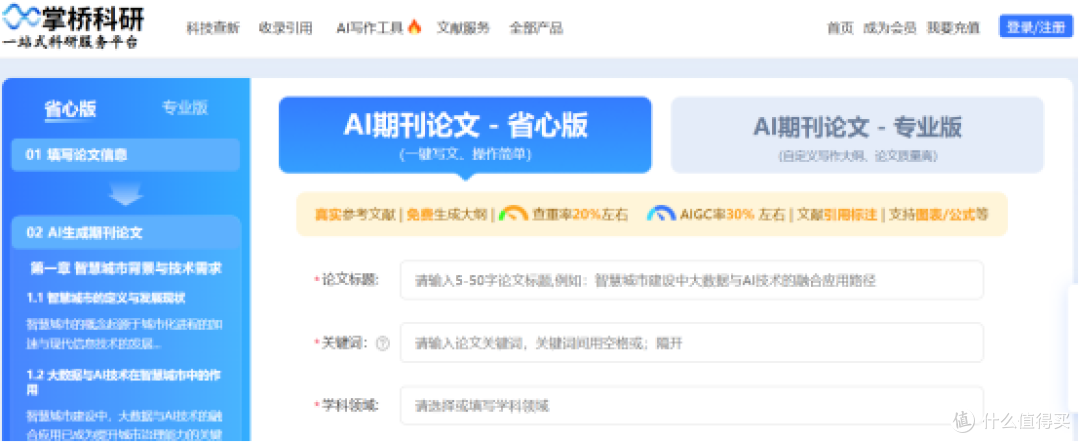The image size is (1080, 443).
Task: Click the 真实参考文献 text in banner
Action: pyautogui.click(x=355, y=214)
